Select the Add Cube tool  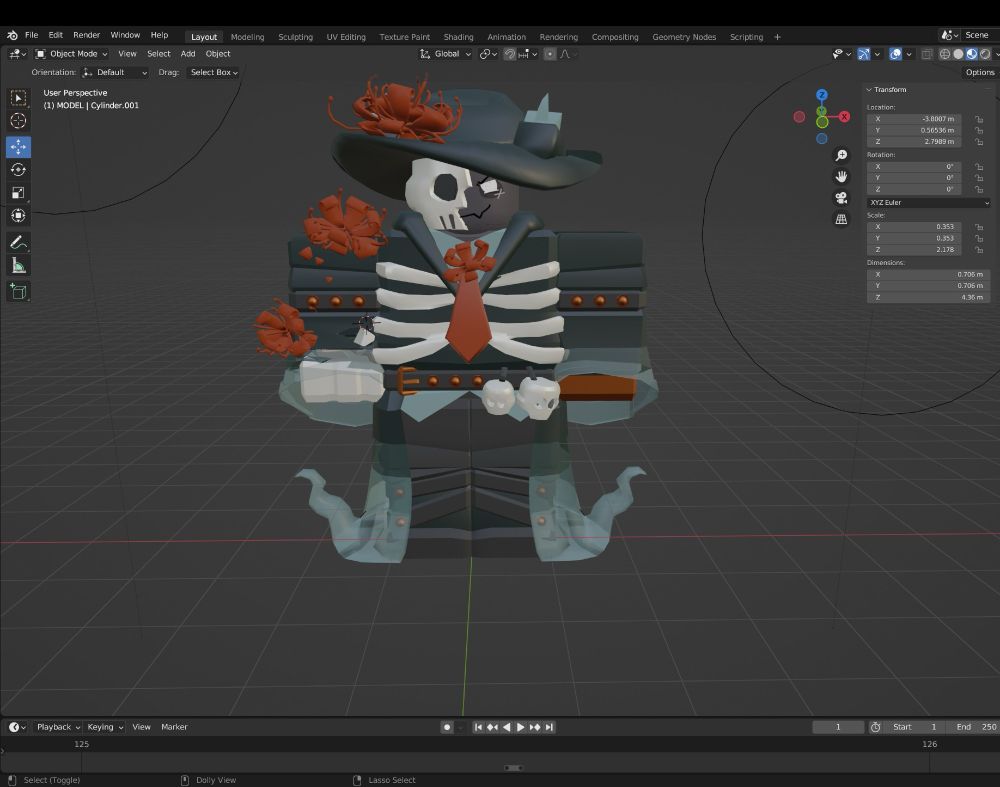click(18, 291)
